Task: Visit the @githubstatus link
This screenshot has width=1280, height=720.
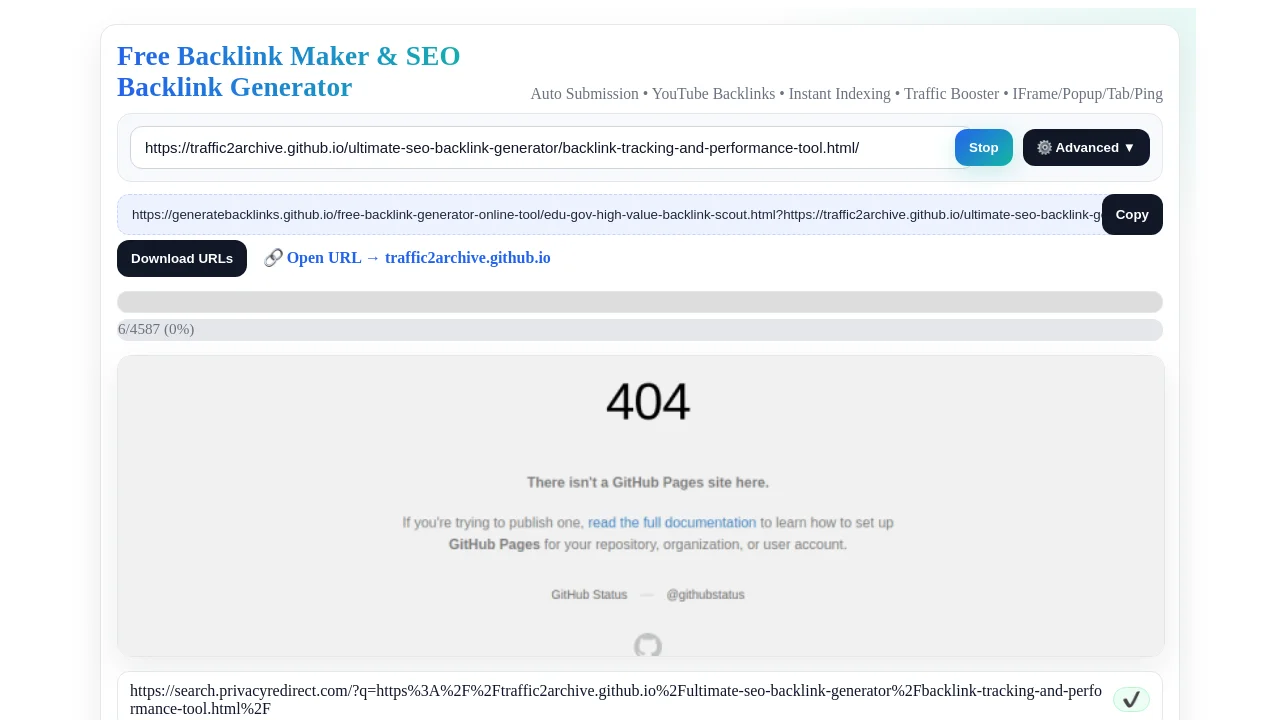Action: tap(706, 594)
